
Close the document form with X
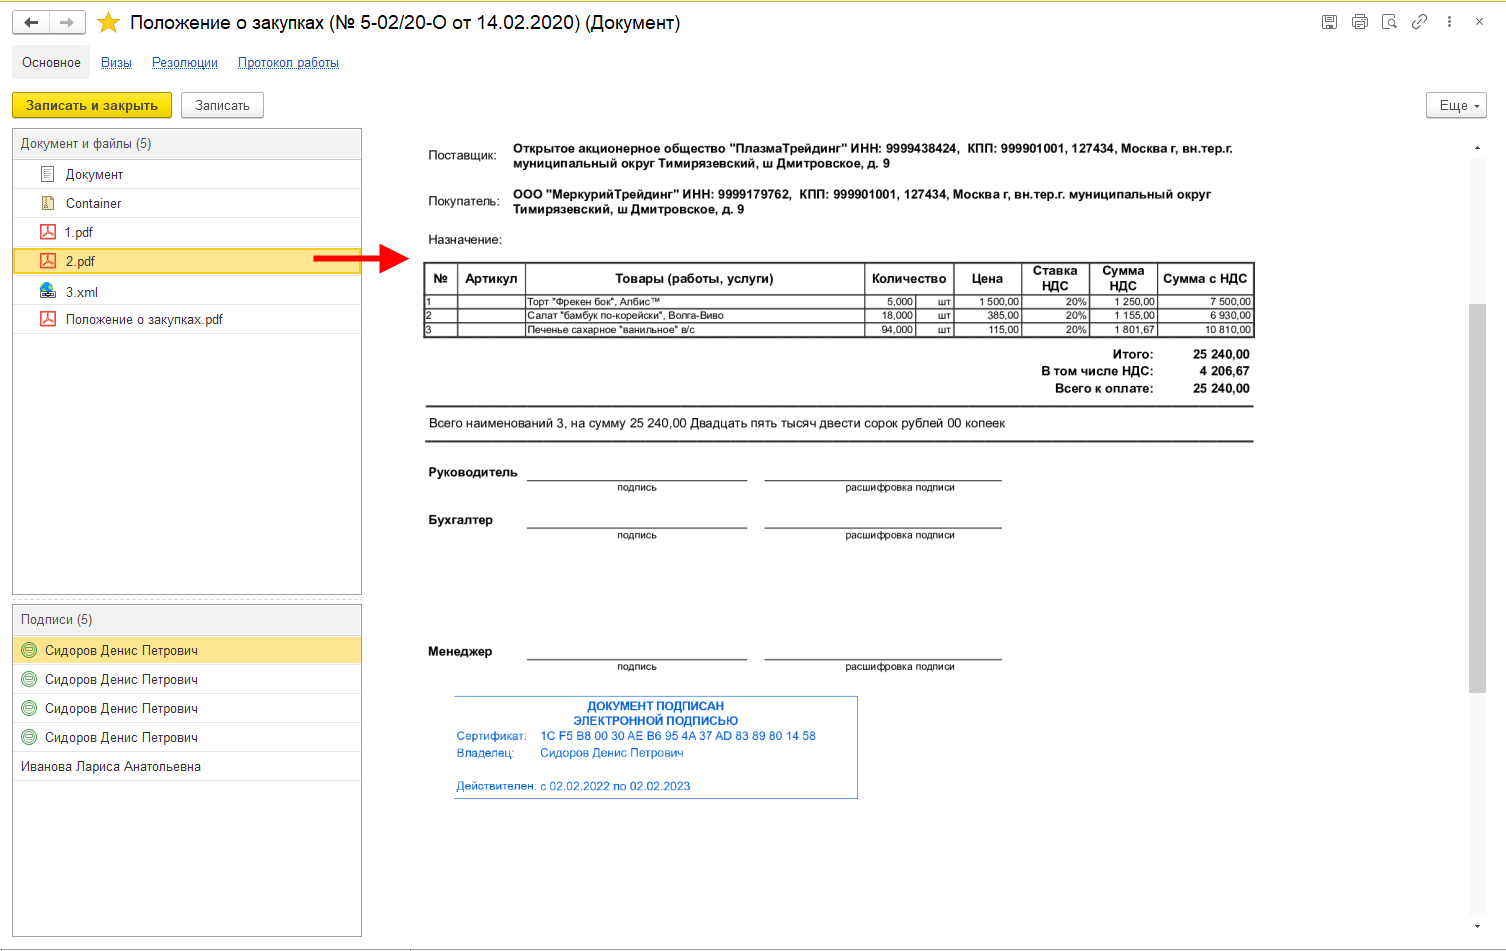[1479, 22]
